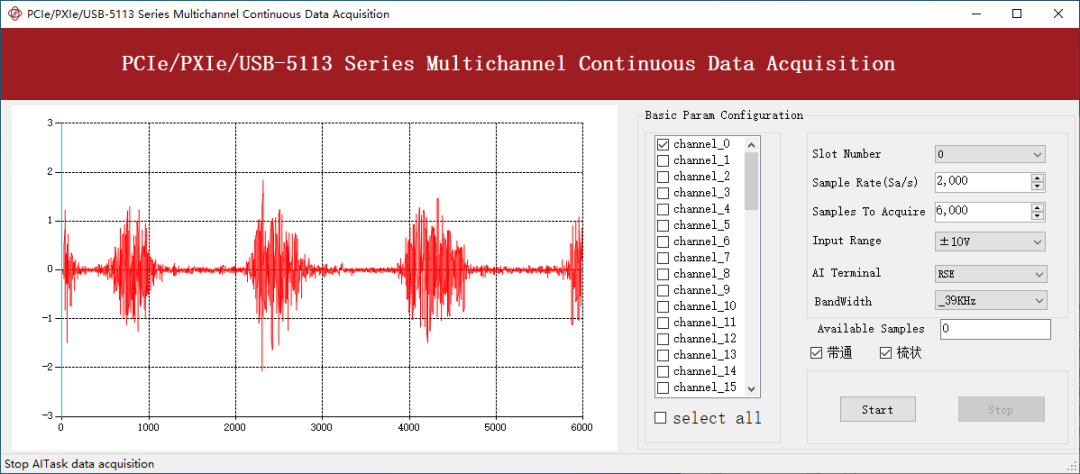Click the blue cursor line on the chart
The width and height of the screenshot is (1080, 474).
point(61,269)
